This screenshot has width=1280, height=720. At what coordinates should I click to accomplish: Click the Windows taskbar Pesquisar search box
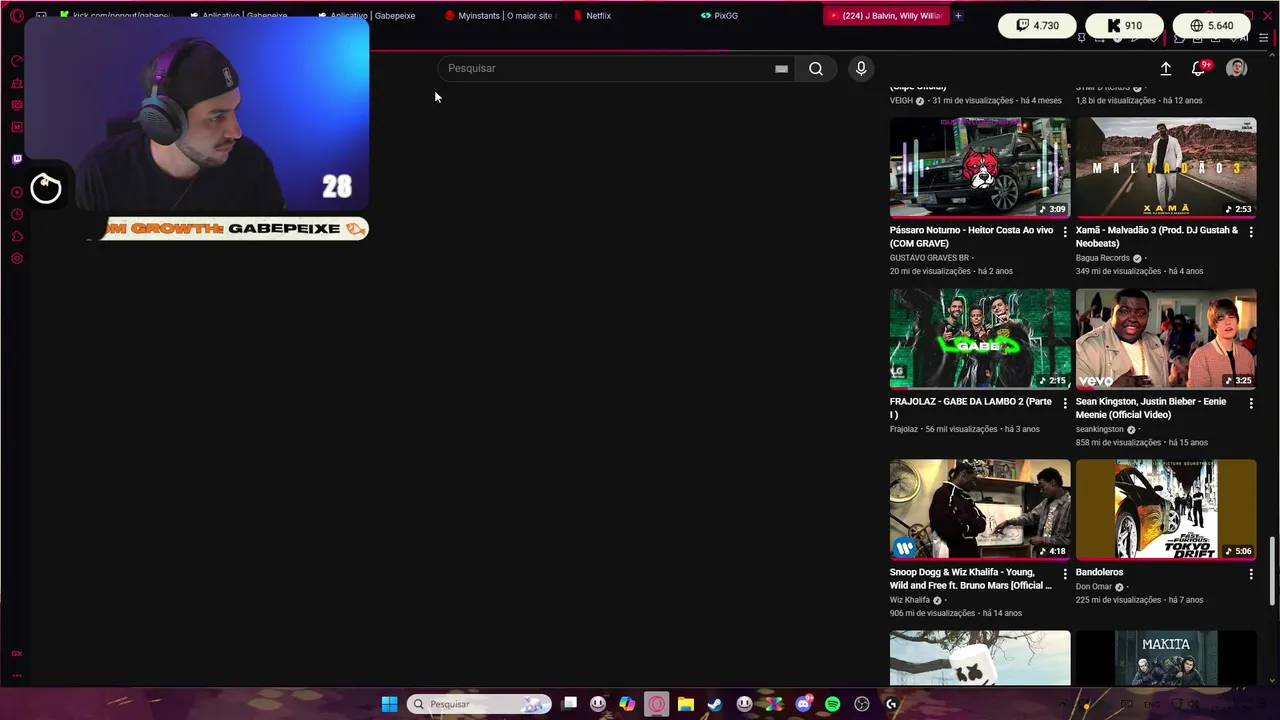479,704
